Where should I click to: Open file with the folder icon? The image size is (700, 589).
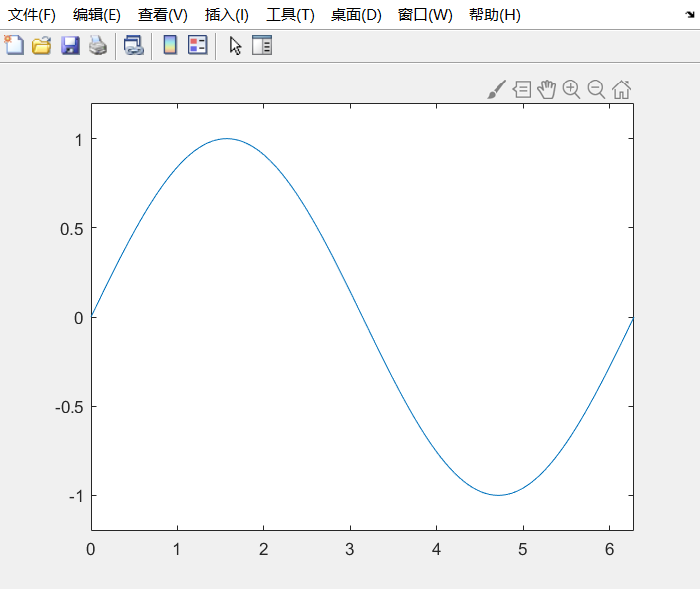coord(42,46)
